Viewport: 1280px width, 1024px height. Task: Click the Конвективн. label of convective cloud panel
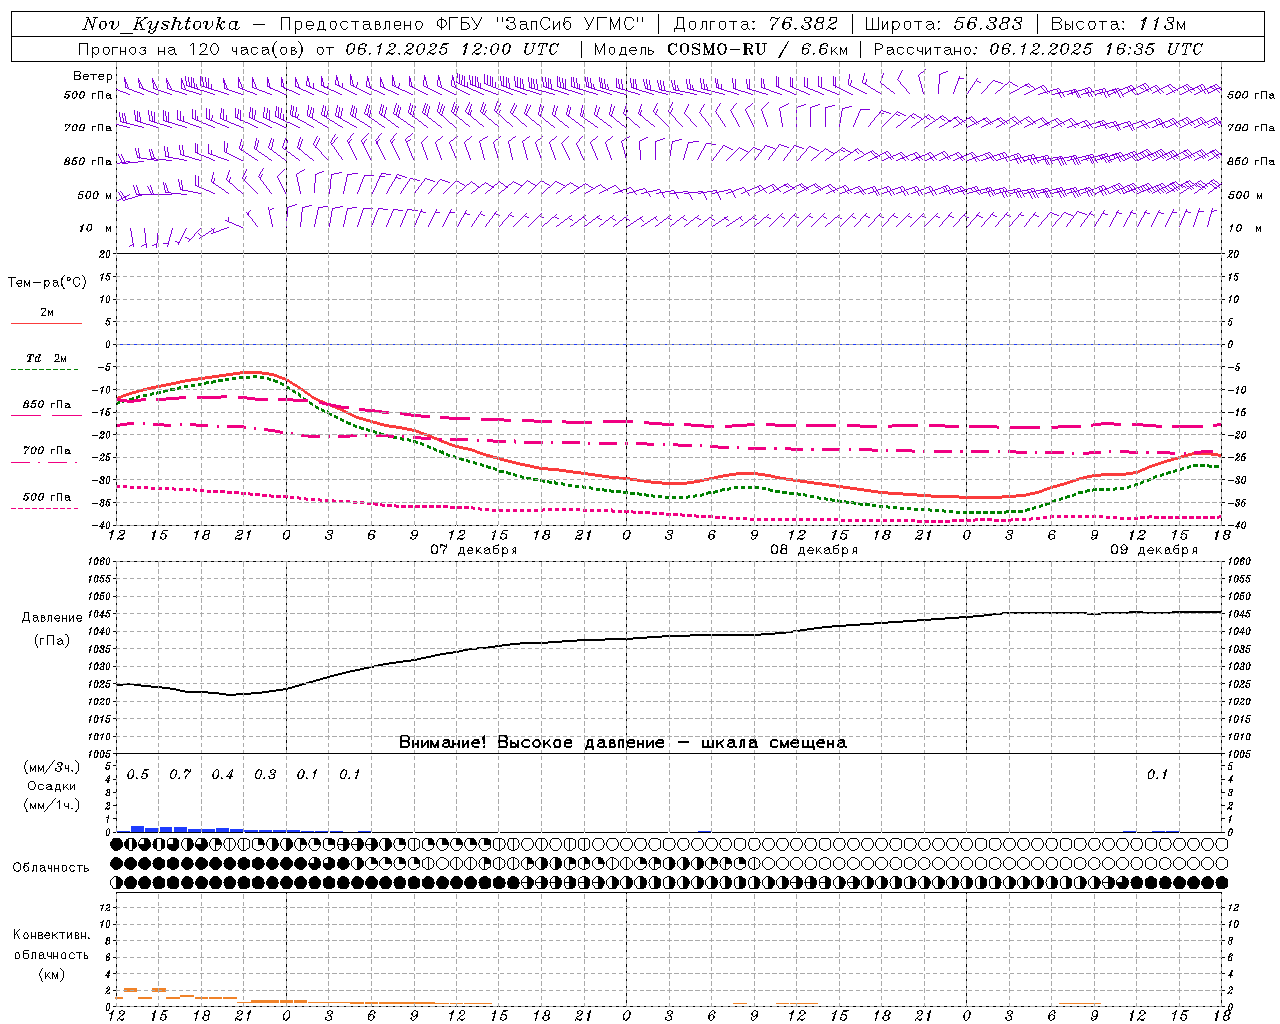pyautogui.click(x=51, y=935)
